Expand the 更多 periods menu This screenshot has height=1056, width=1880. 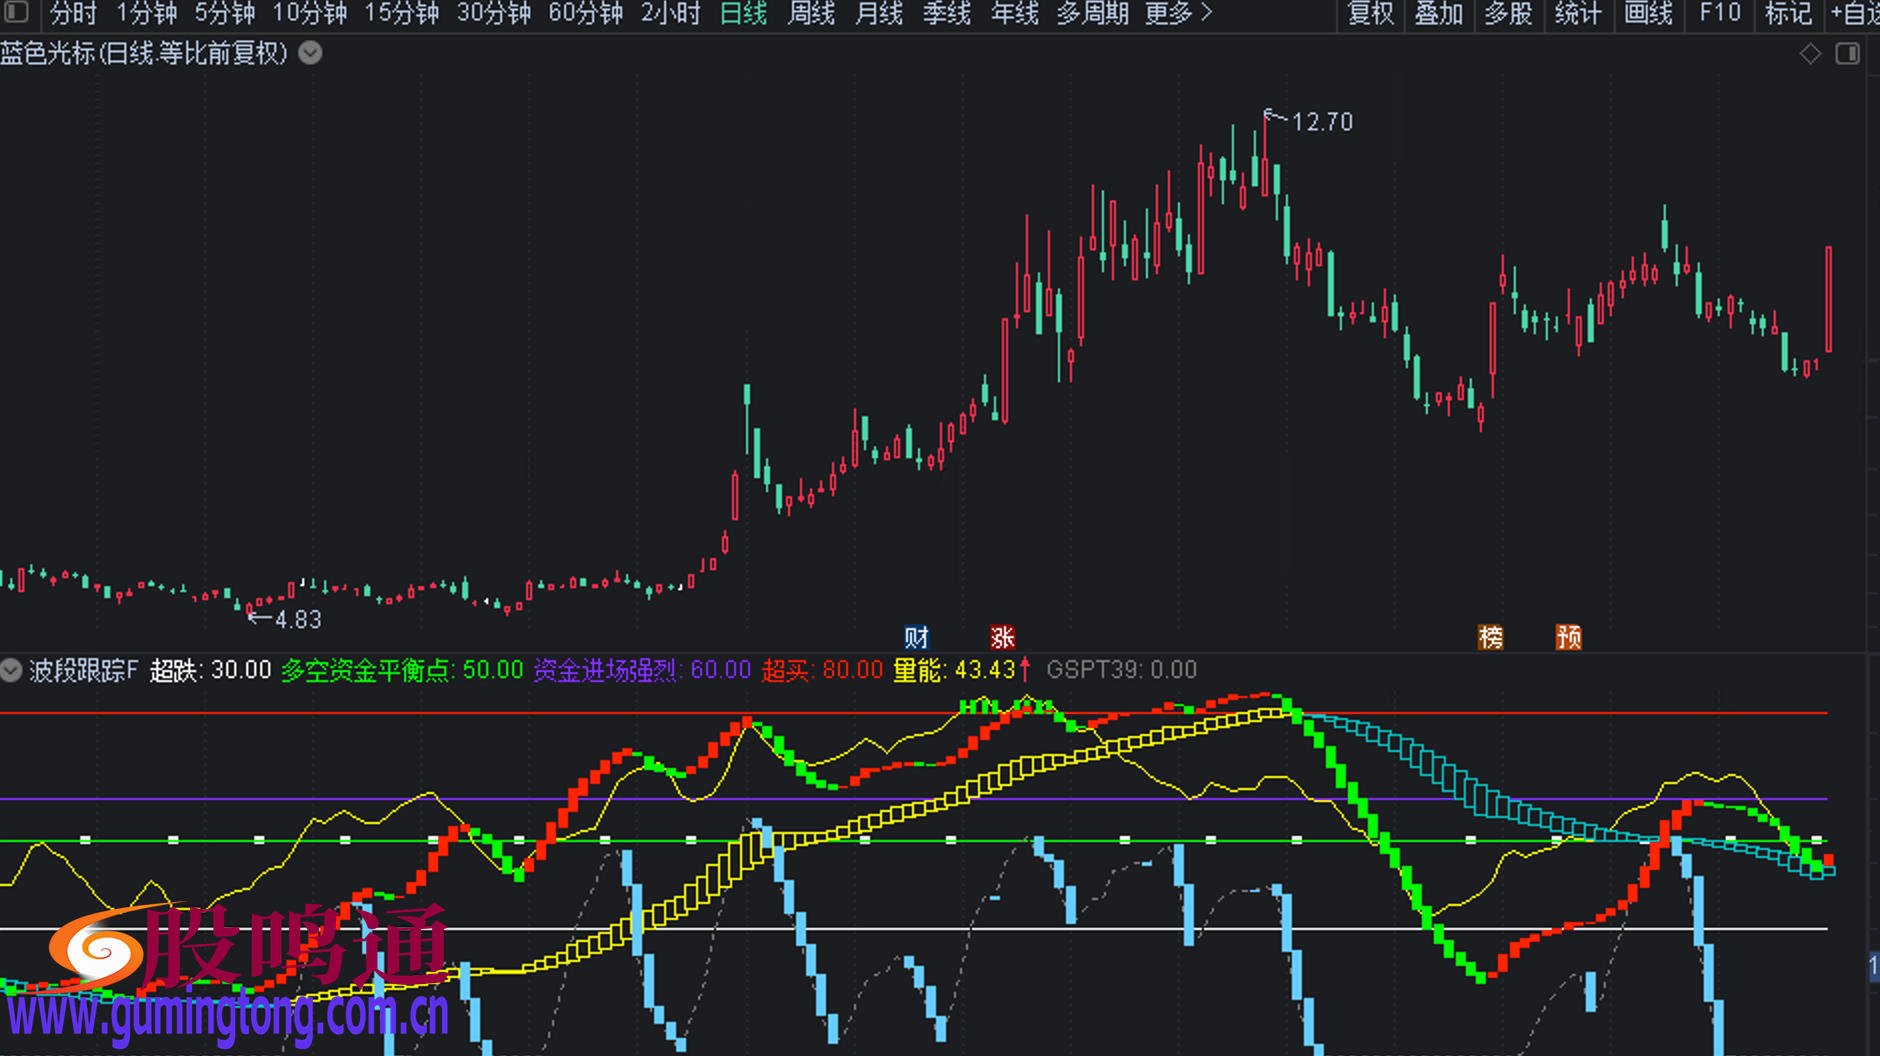click(1178, 13)
